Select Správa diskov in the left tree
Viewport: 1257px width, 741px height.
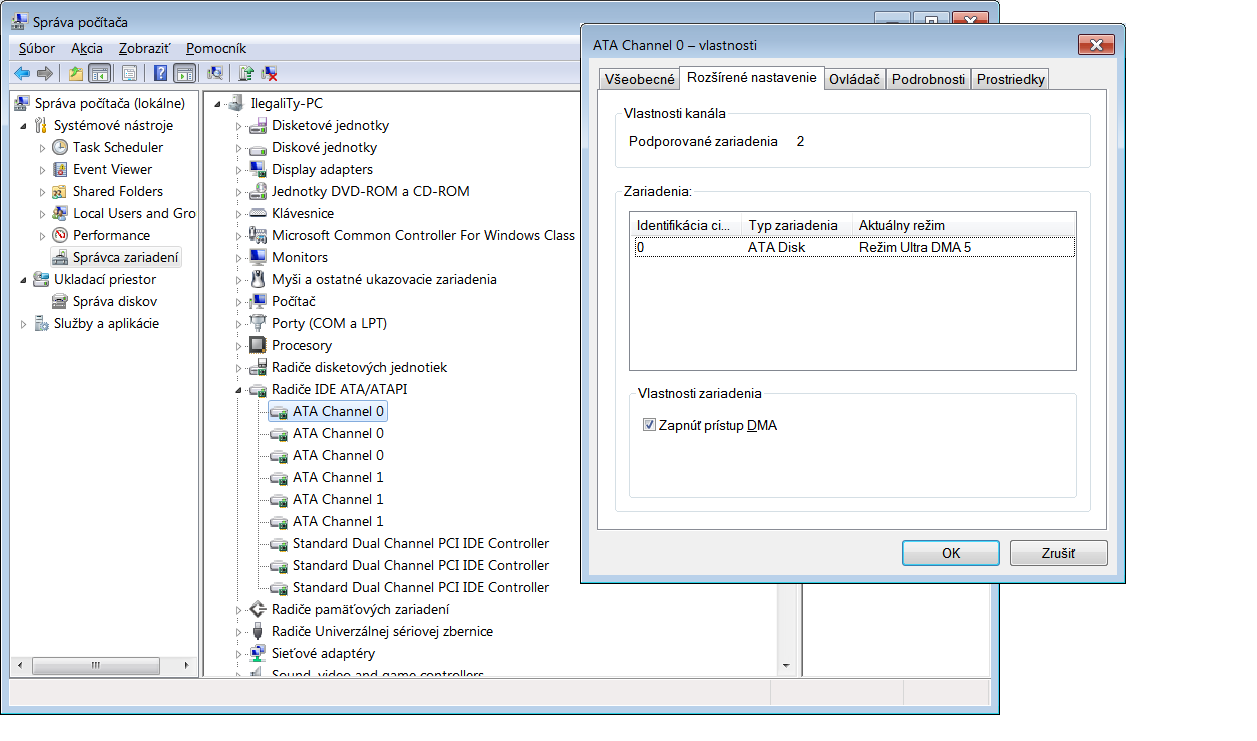(114, 301)
